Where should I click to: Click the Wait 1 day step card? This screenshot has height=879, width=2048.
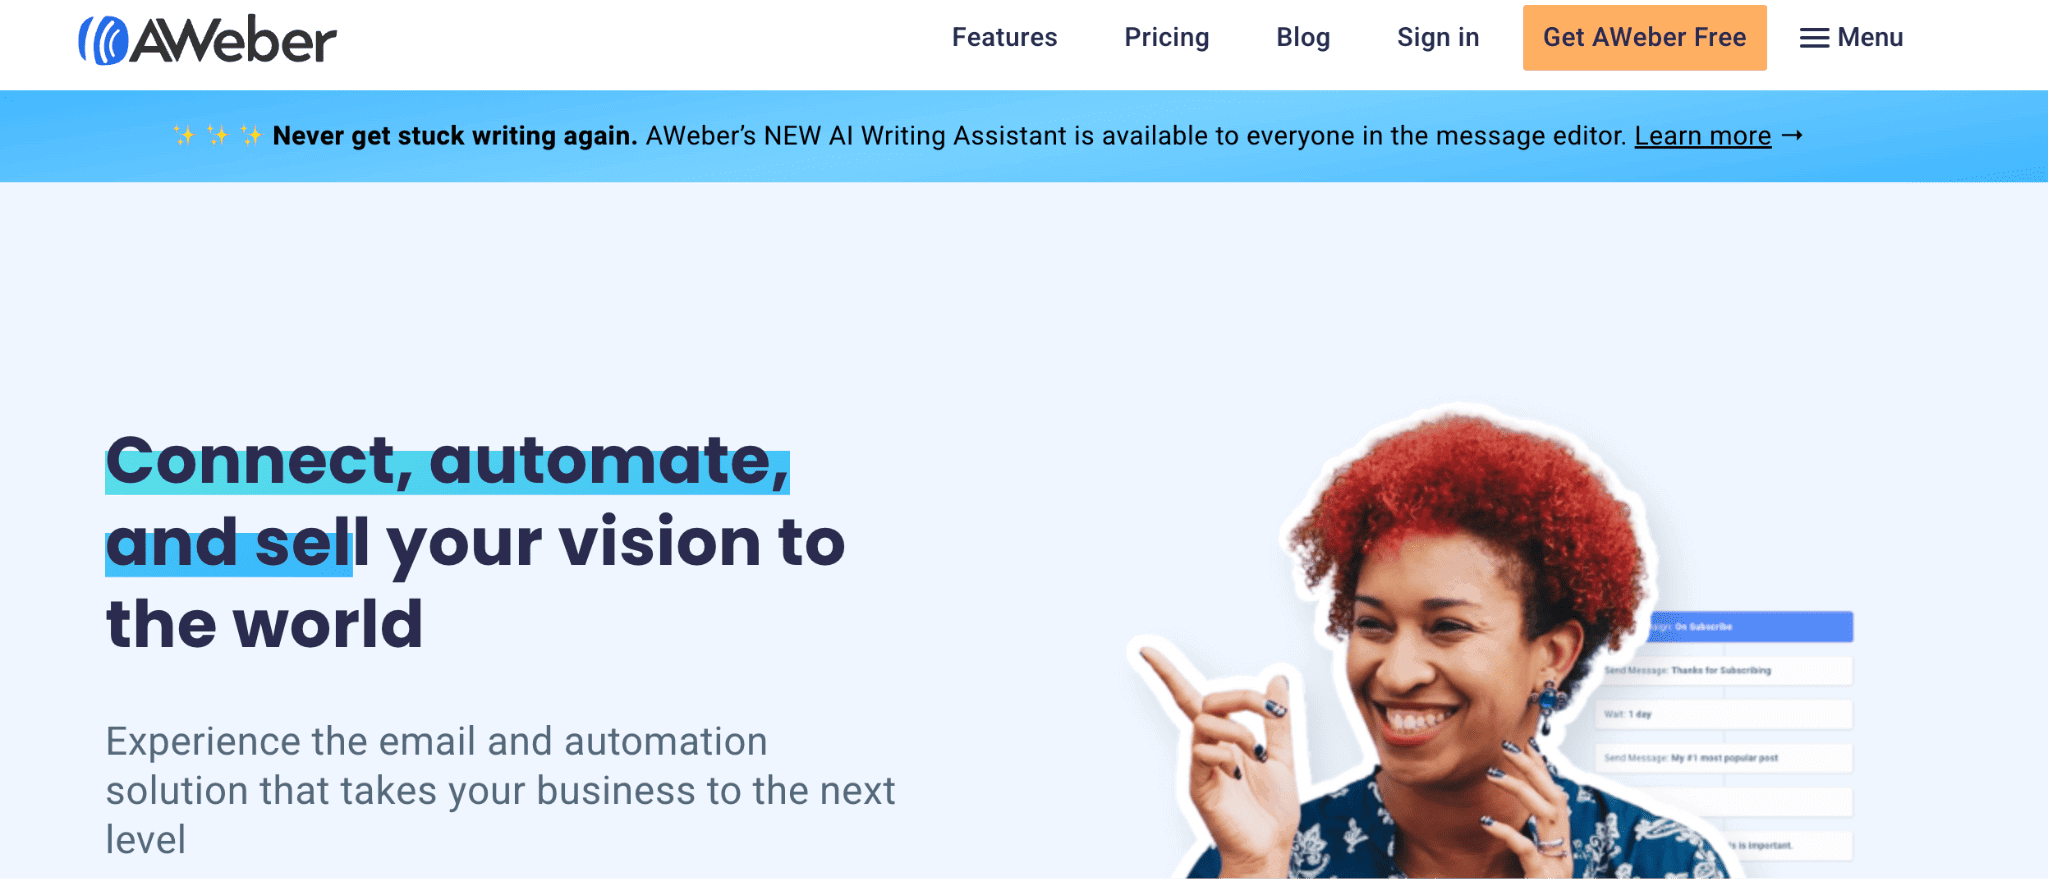(x=1725, y=714)
